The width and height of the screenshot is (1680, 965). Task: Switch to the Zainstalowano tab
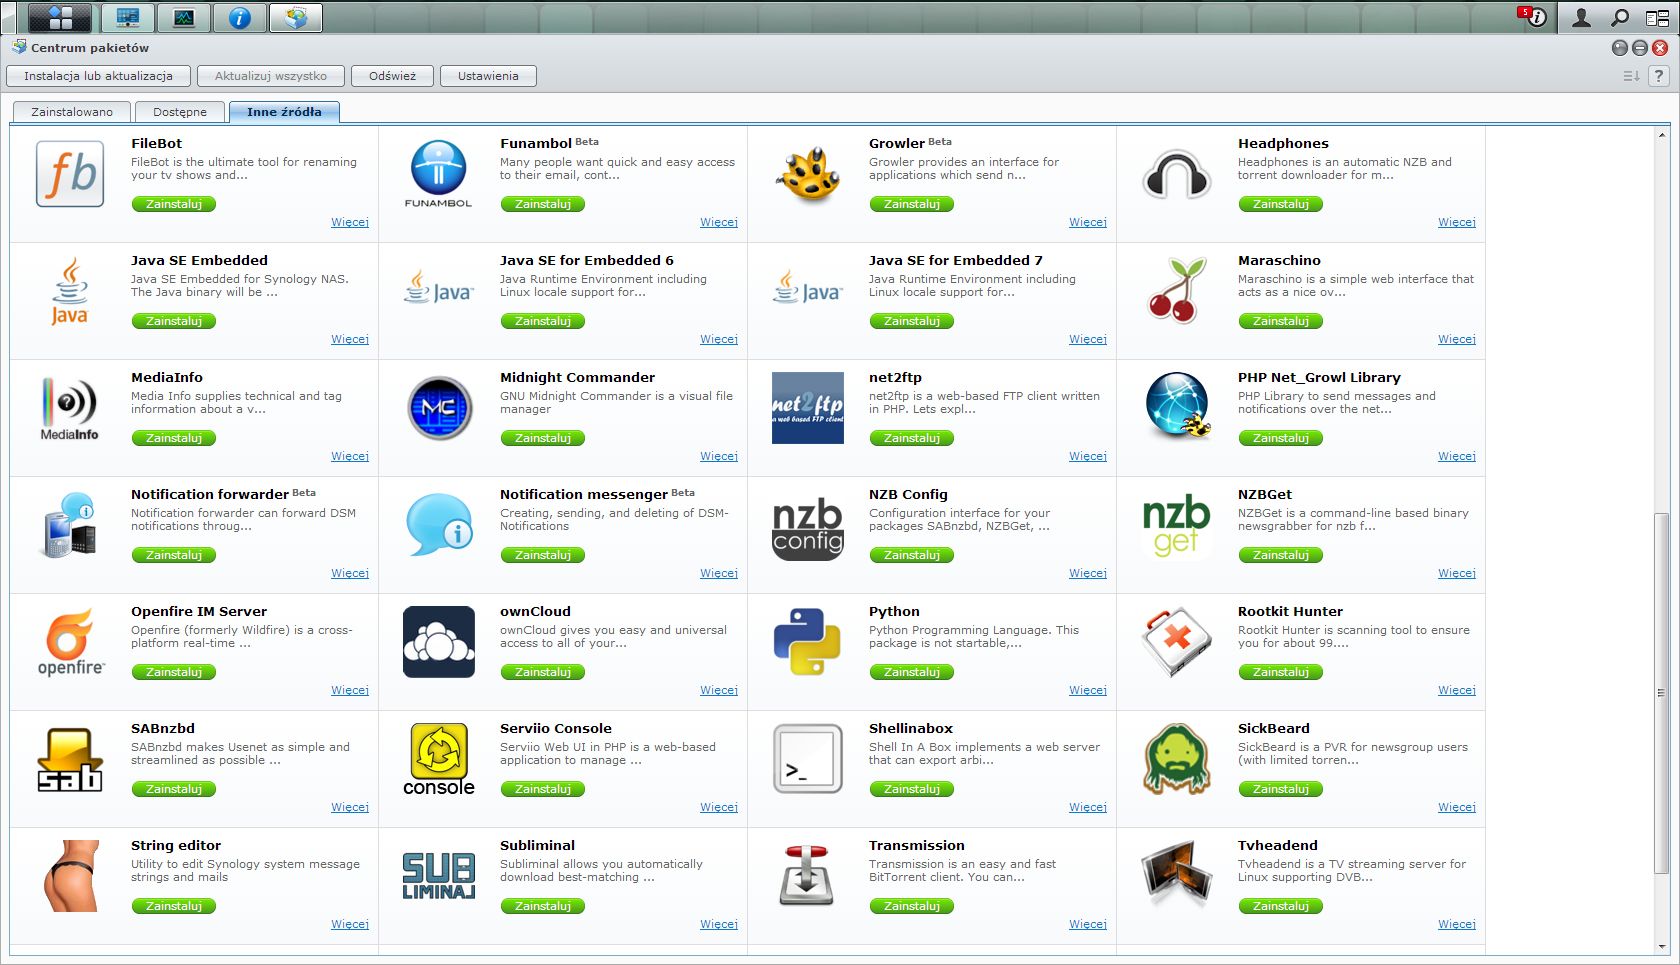(71, 112)
